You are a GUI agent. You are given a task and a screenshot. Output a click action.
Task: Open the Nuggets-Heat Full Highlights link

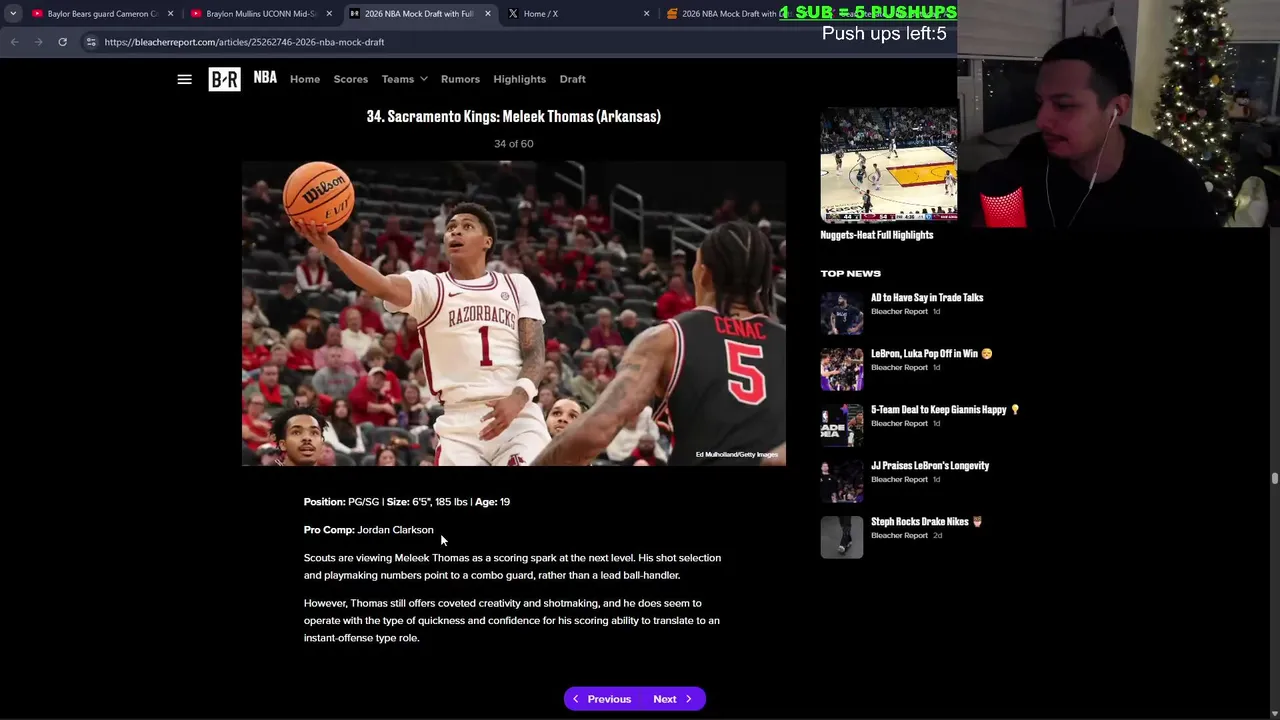click(x=877, y=235)
